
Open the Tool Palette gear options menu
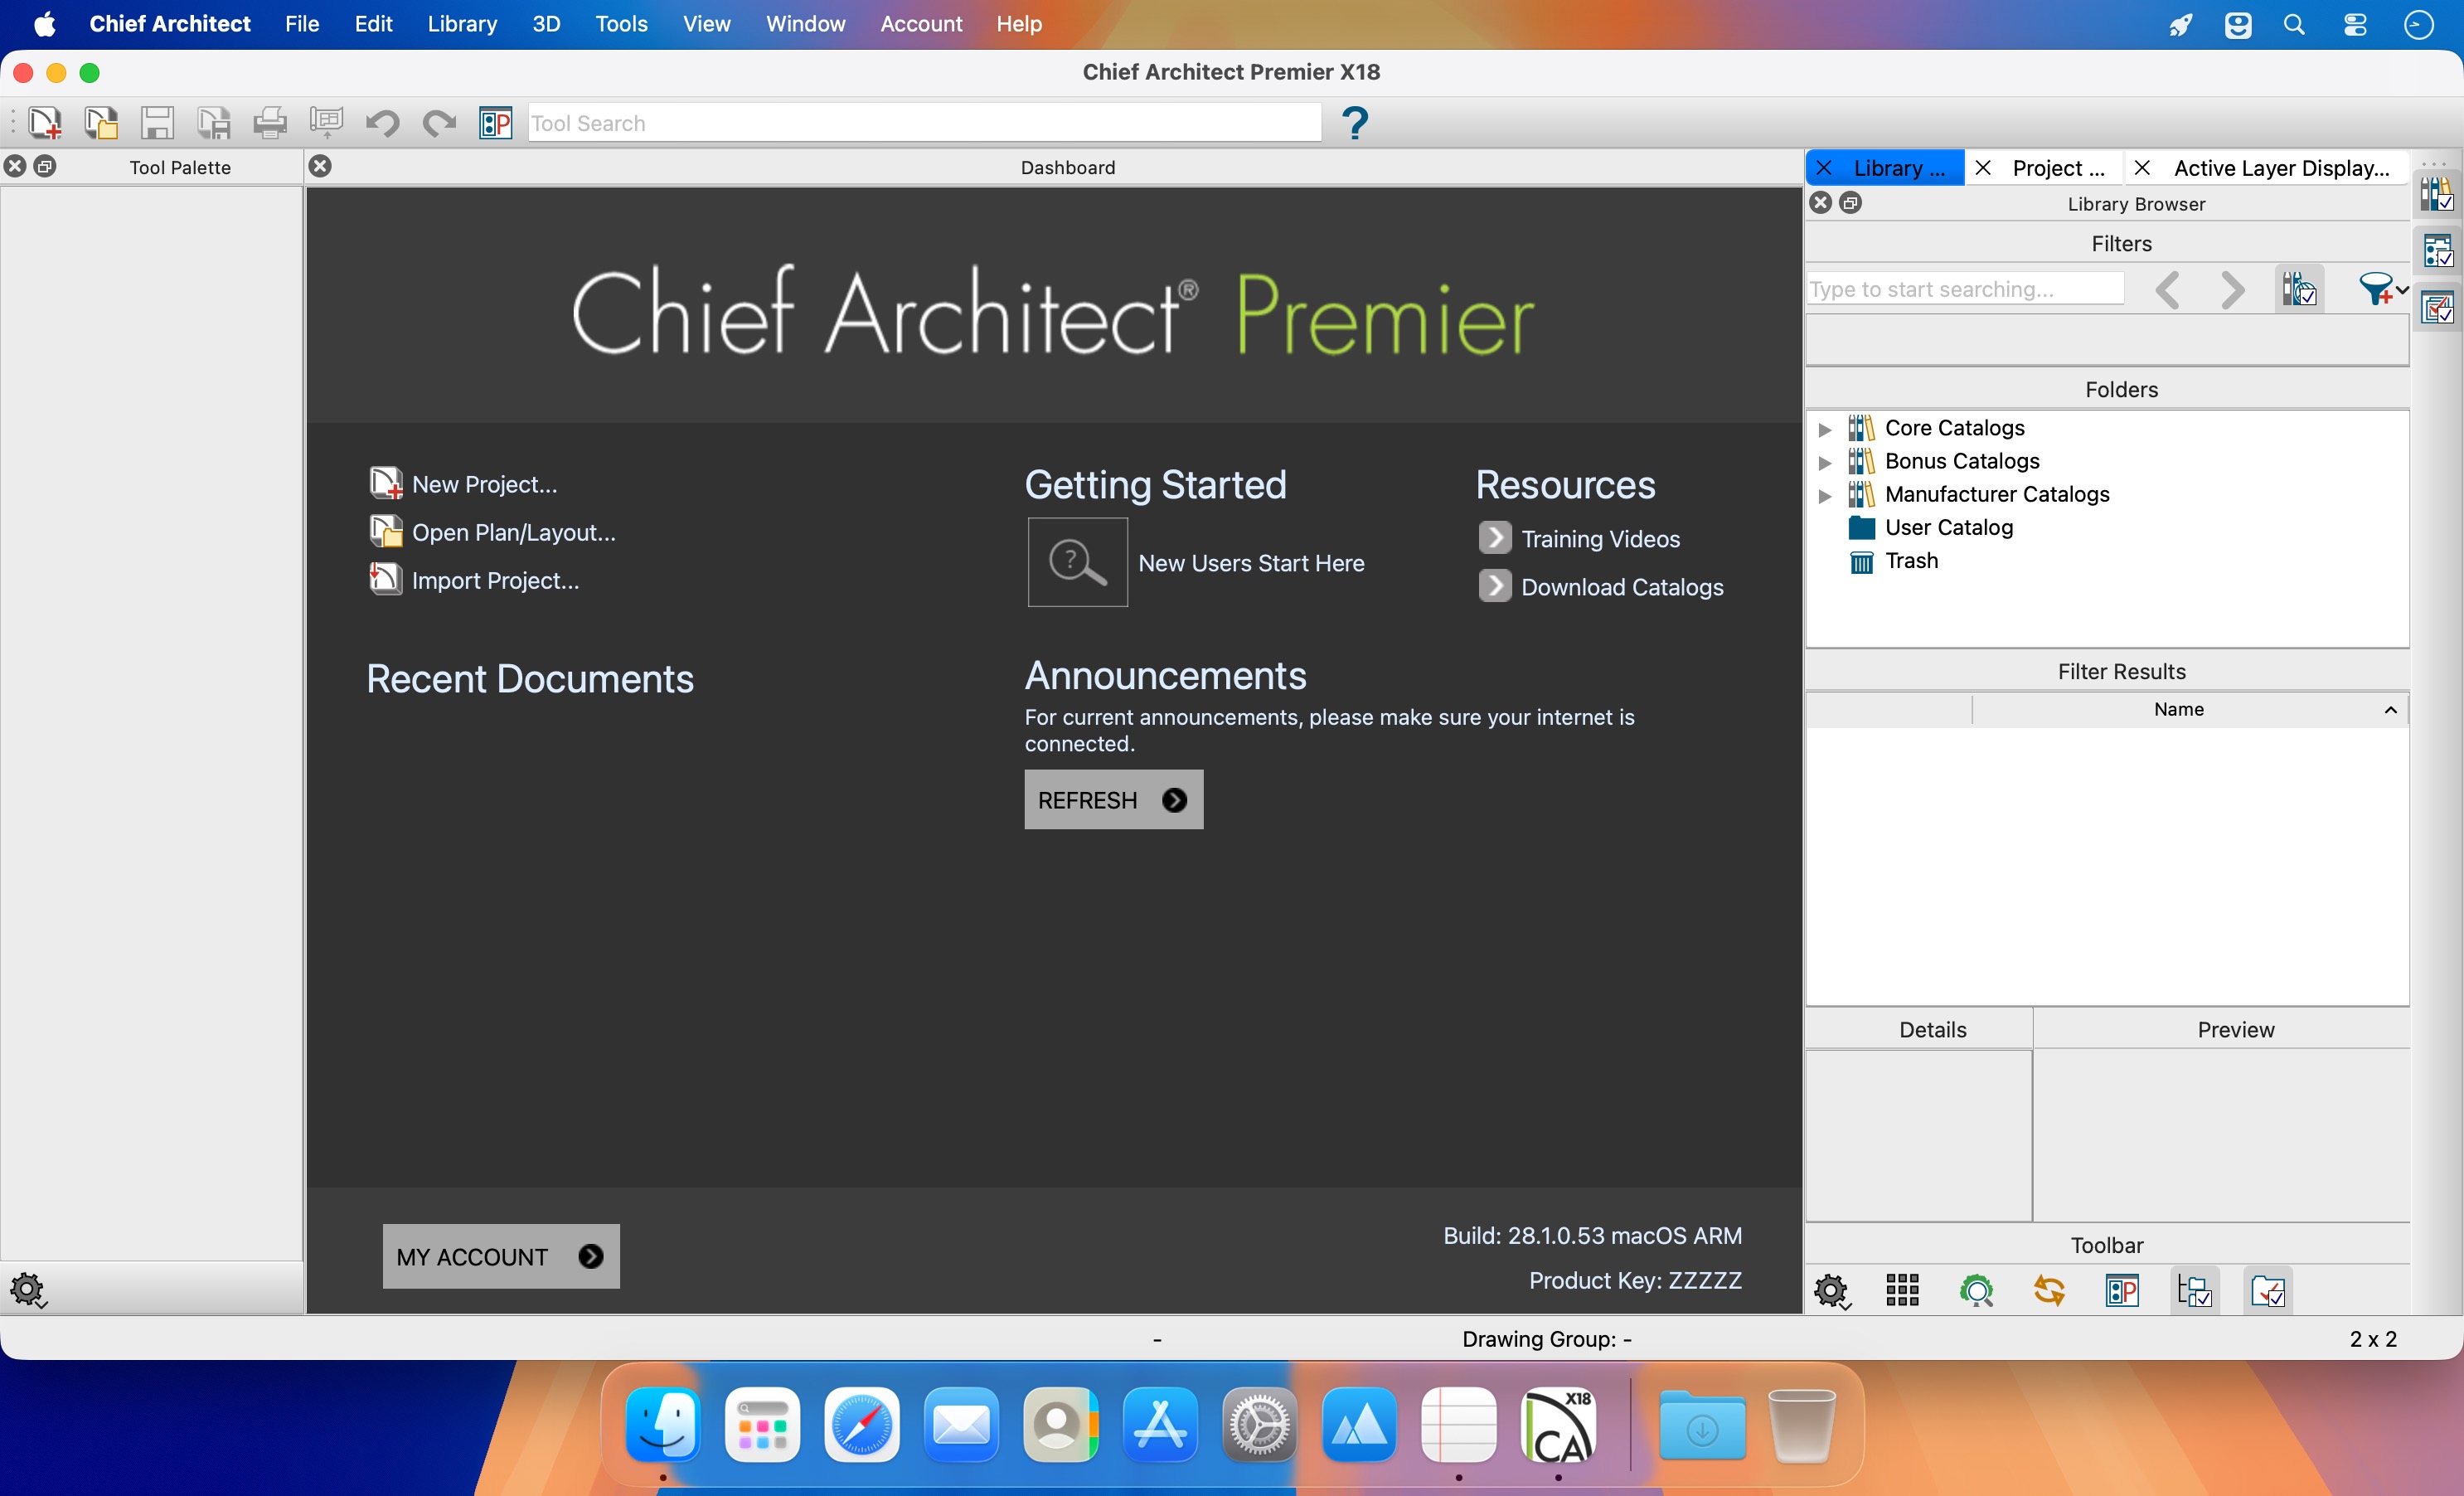(28, 1290)
